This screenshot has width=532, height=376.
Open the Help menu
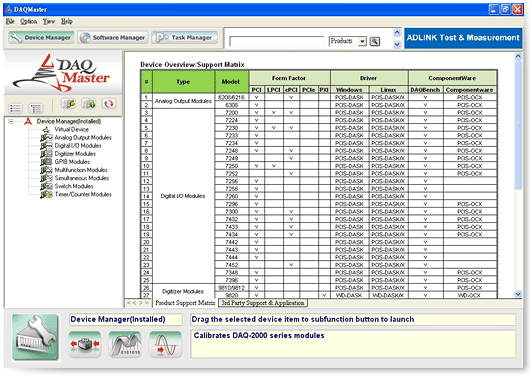[x=67, y=21]
